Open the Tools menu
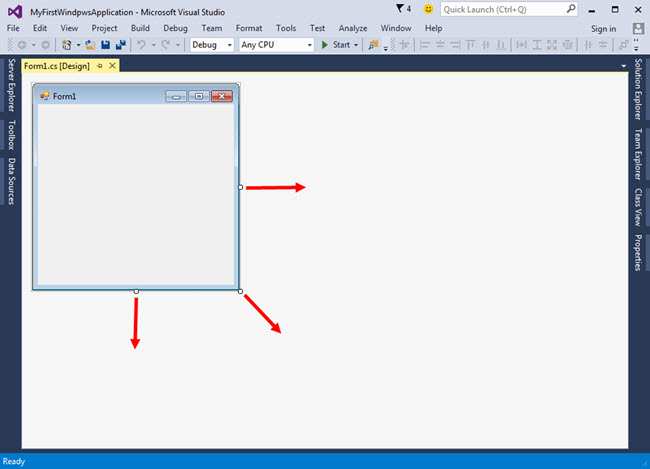 [x=286, y=28]
